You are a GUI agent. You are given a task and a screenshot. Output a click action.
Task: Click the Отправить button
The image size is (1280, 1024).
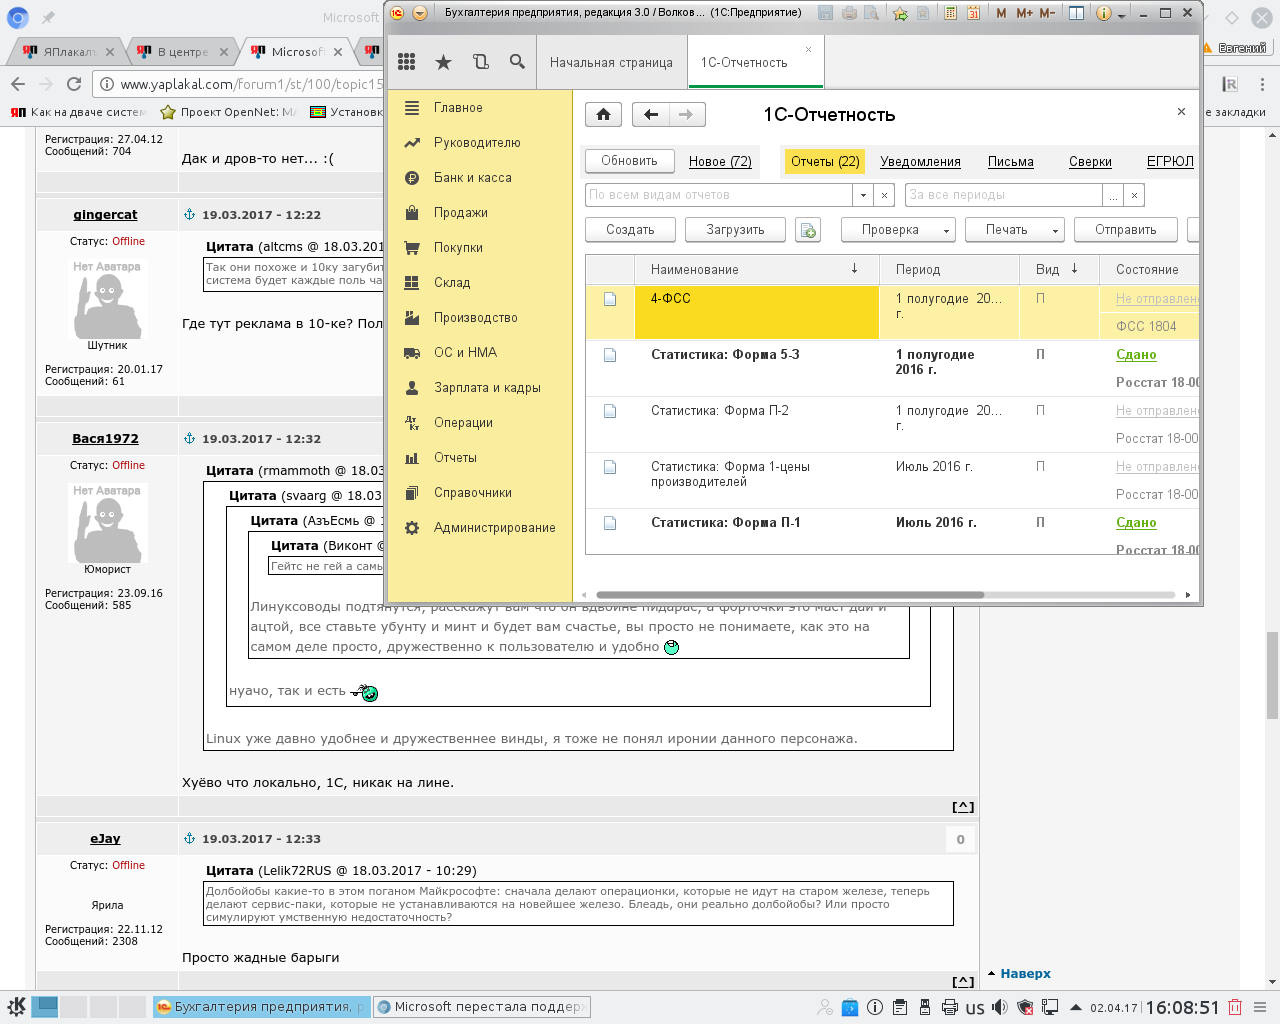(1126, 230)
